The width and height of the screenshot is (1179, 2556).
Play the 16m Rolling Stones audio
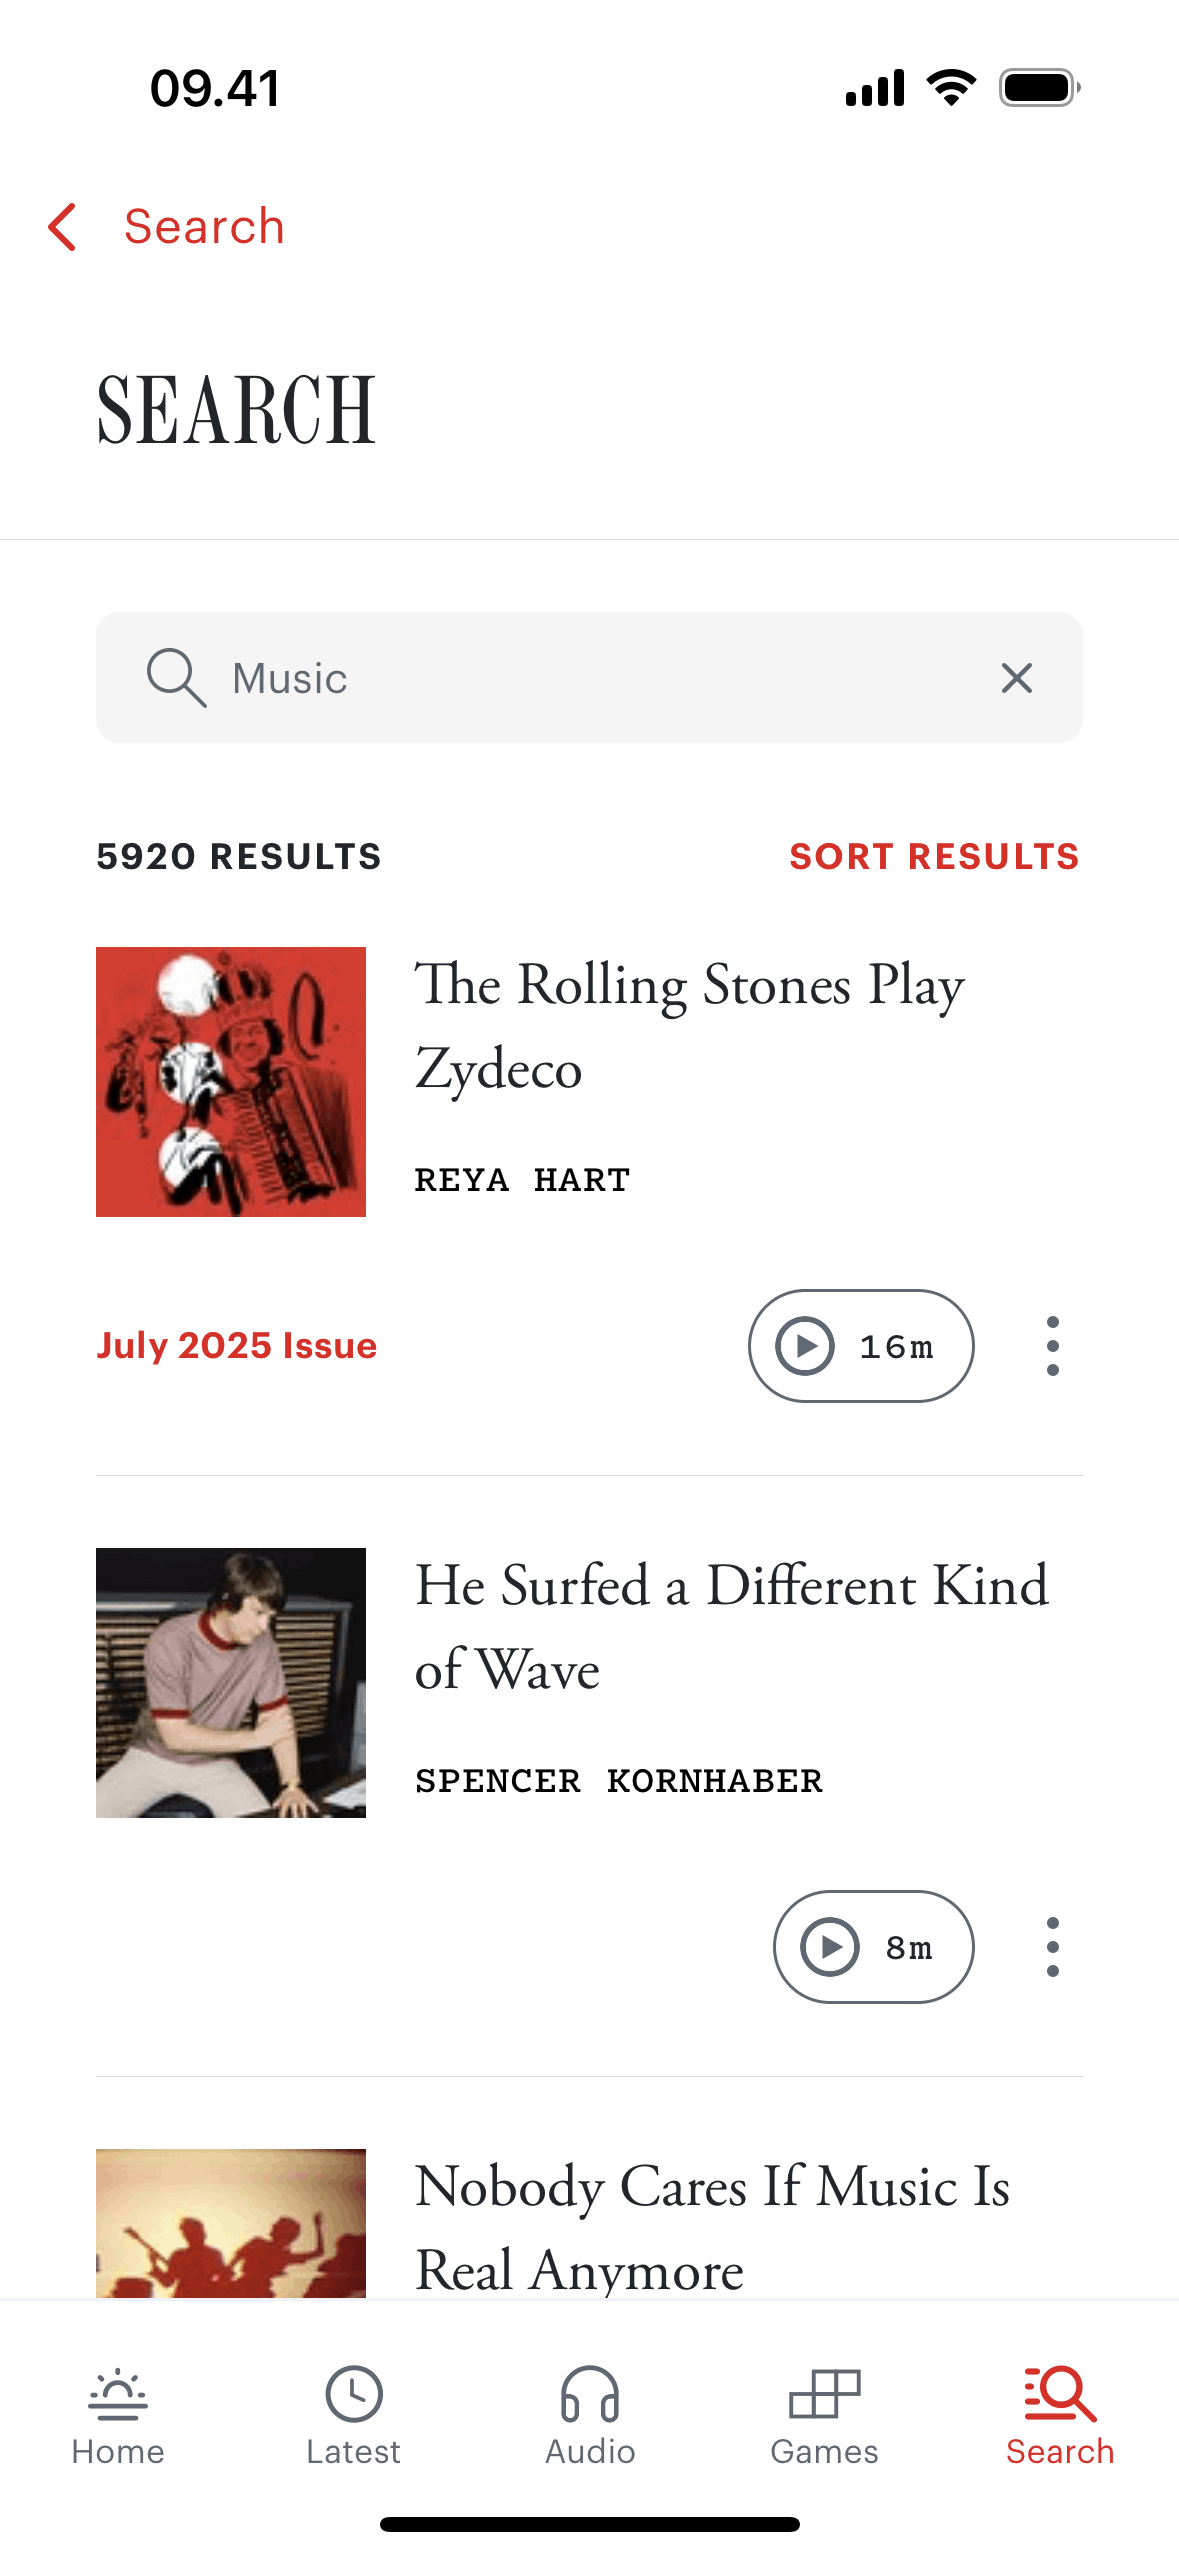point(860,1346)
